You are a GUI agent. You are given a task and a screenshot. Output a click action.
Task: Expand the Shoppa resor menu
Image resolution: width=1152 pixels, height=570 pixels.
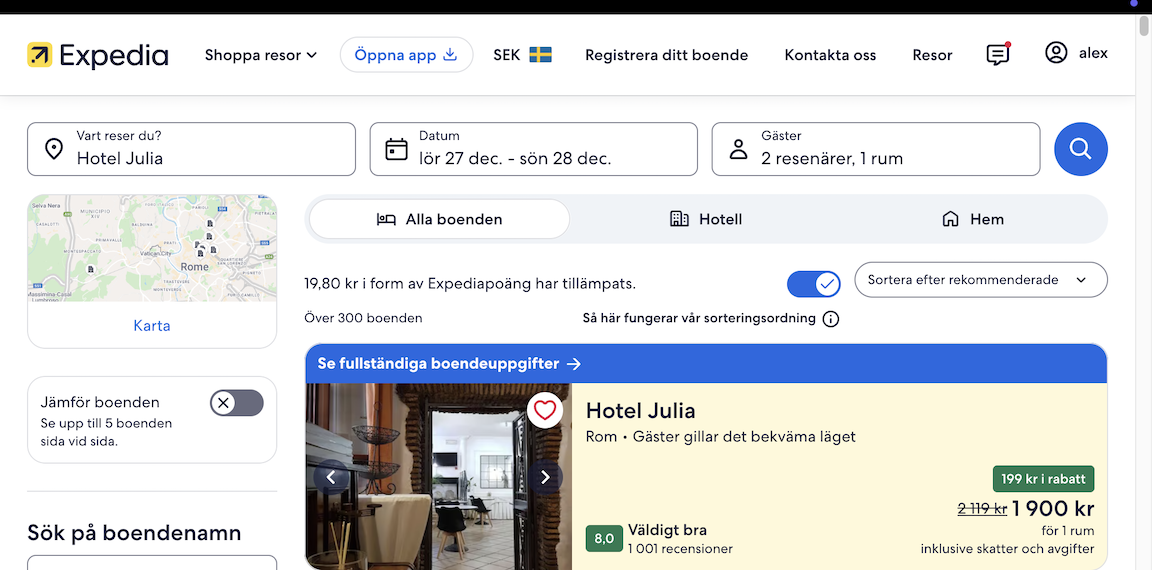[260, 55]
